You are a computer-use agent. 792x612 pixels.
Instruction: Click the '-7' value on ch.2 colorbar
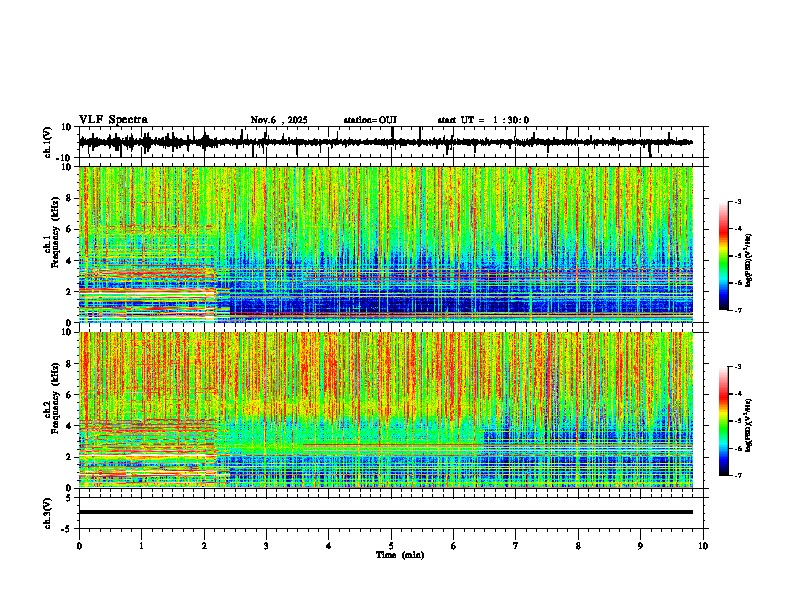(738, 475)
